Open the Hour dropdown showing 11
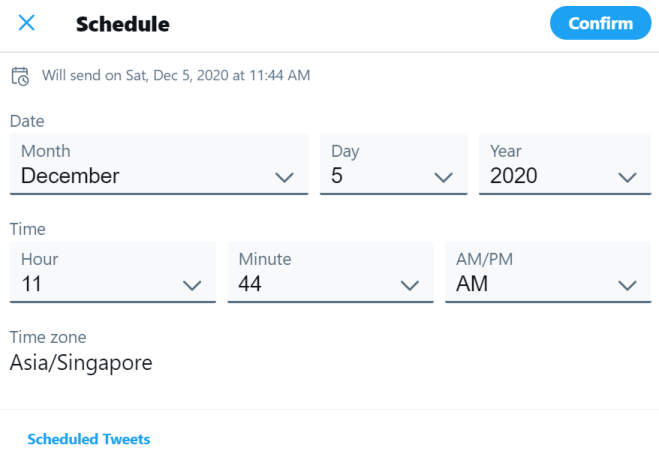This screenshot has width=659, height=460. point(113,272)
